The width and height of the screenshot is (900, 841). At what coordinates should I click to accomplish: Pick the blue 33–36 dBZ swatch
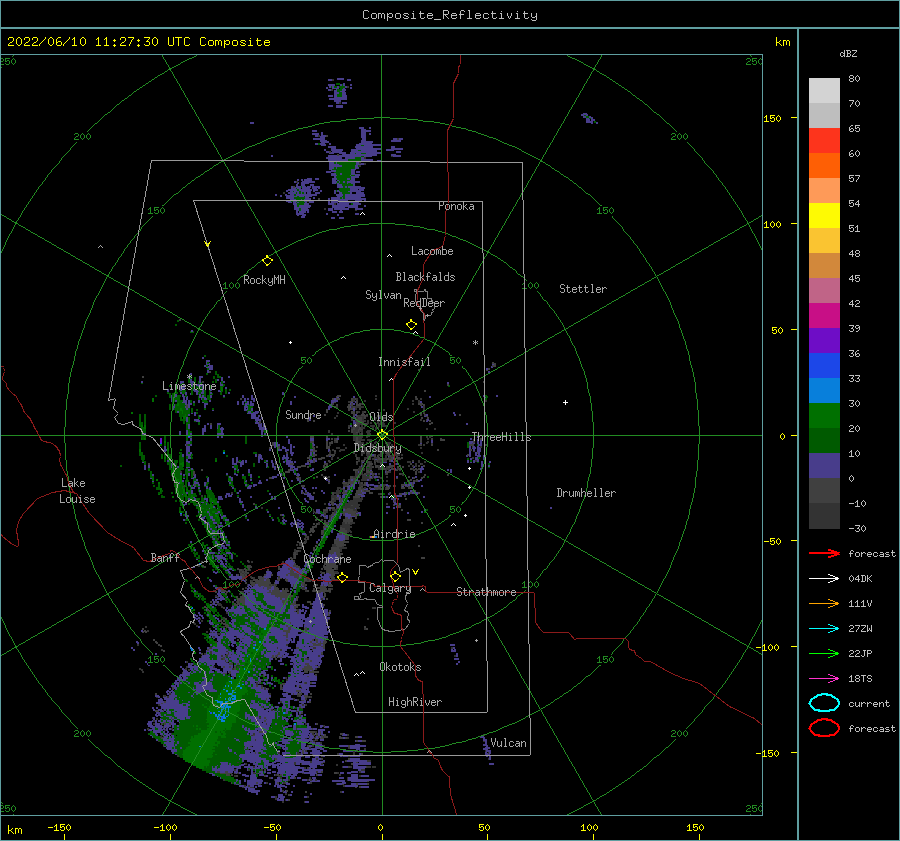[x=824, y=366]
